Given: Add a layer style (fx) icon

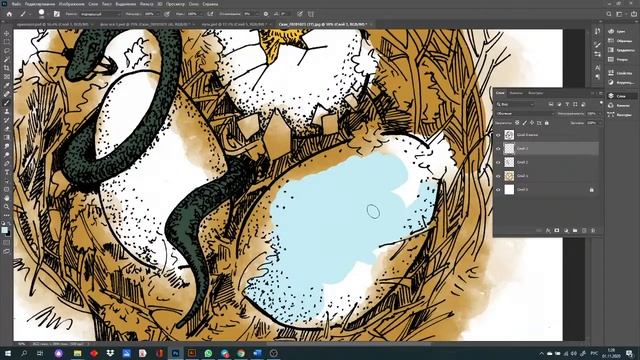Looking at the screenshot, I should 548,231.
